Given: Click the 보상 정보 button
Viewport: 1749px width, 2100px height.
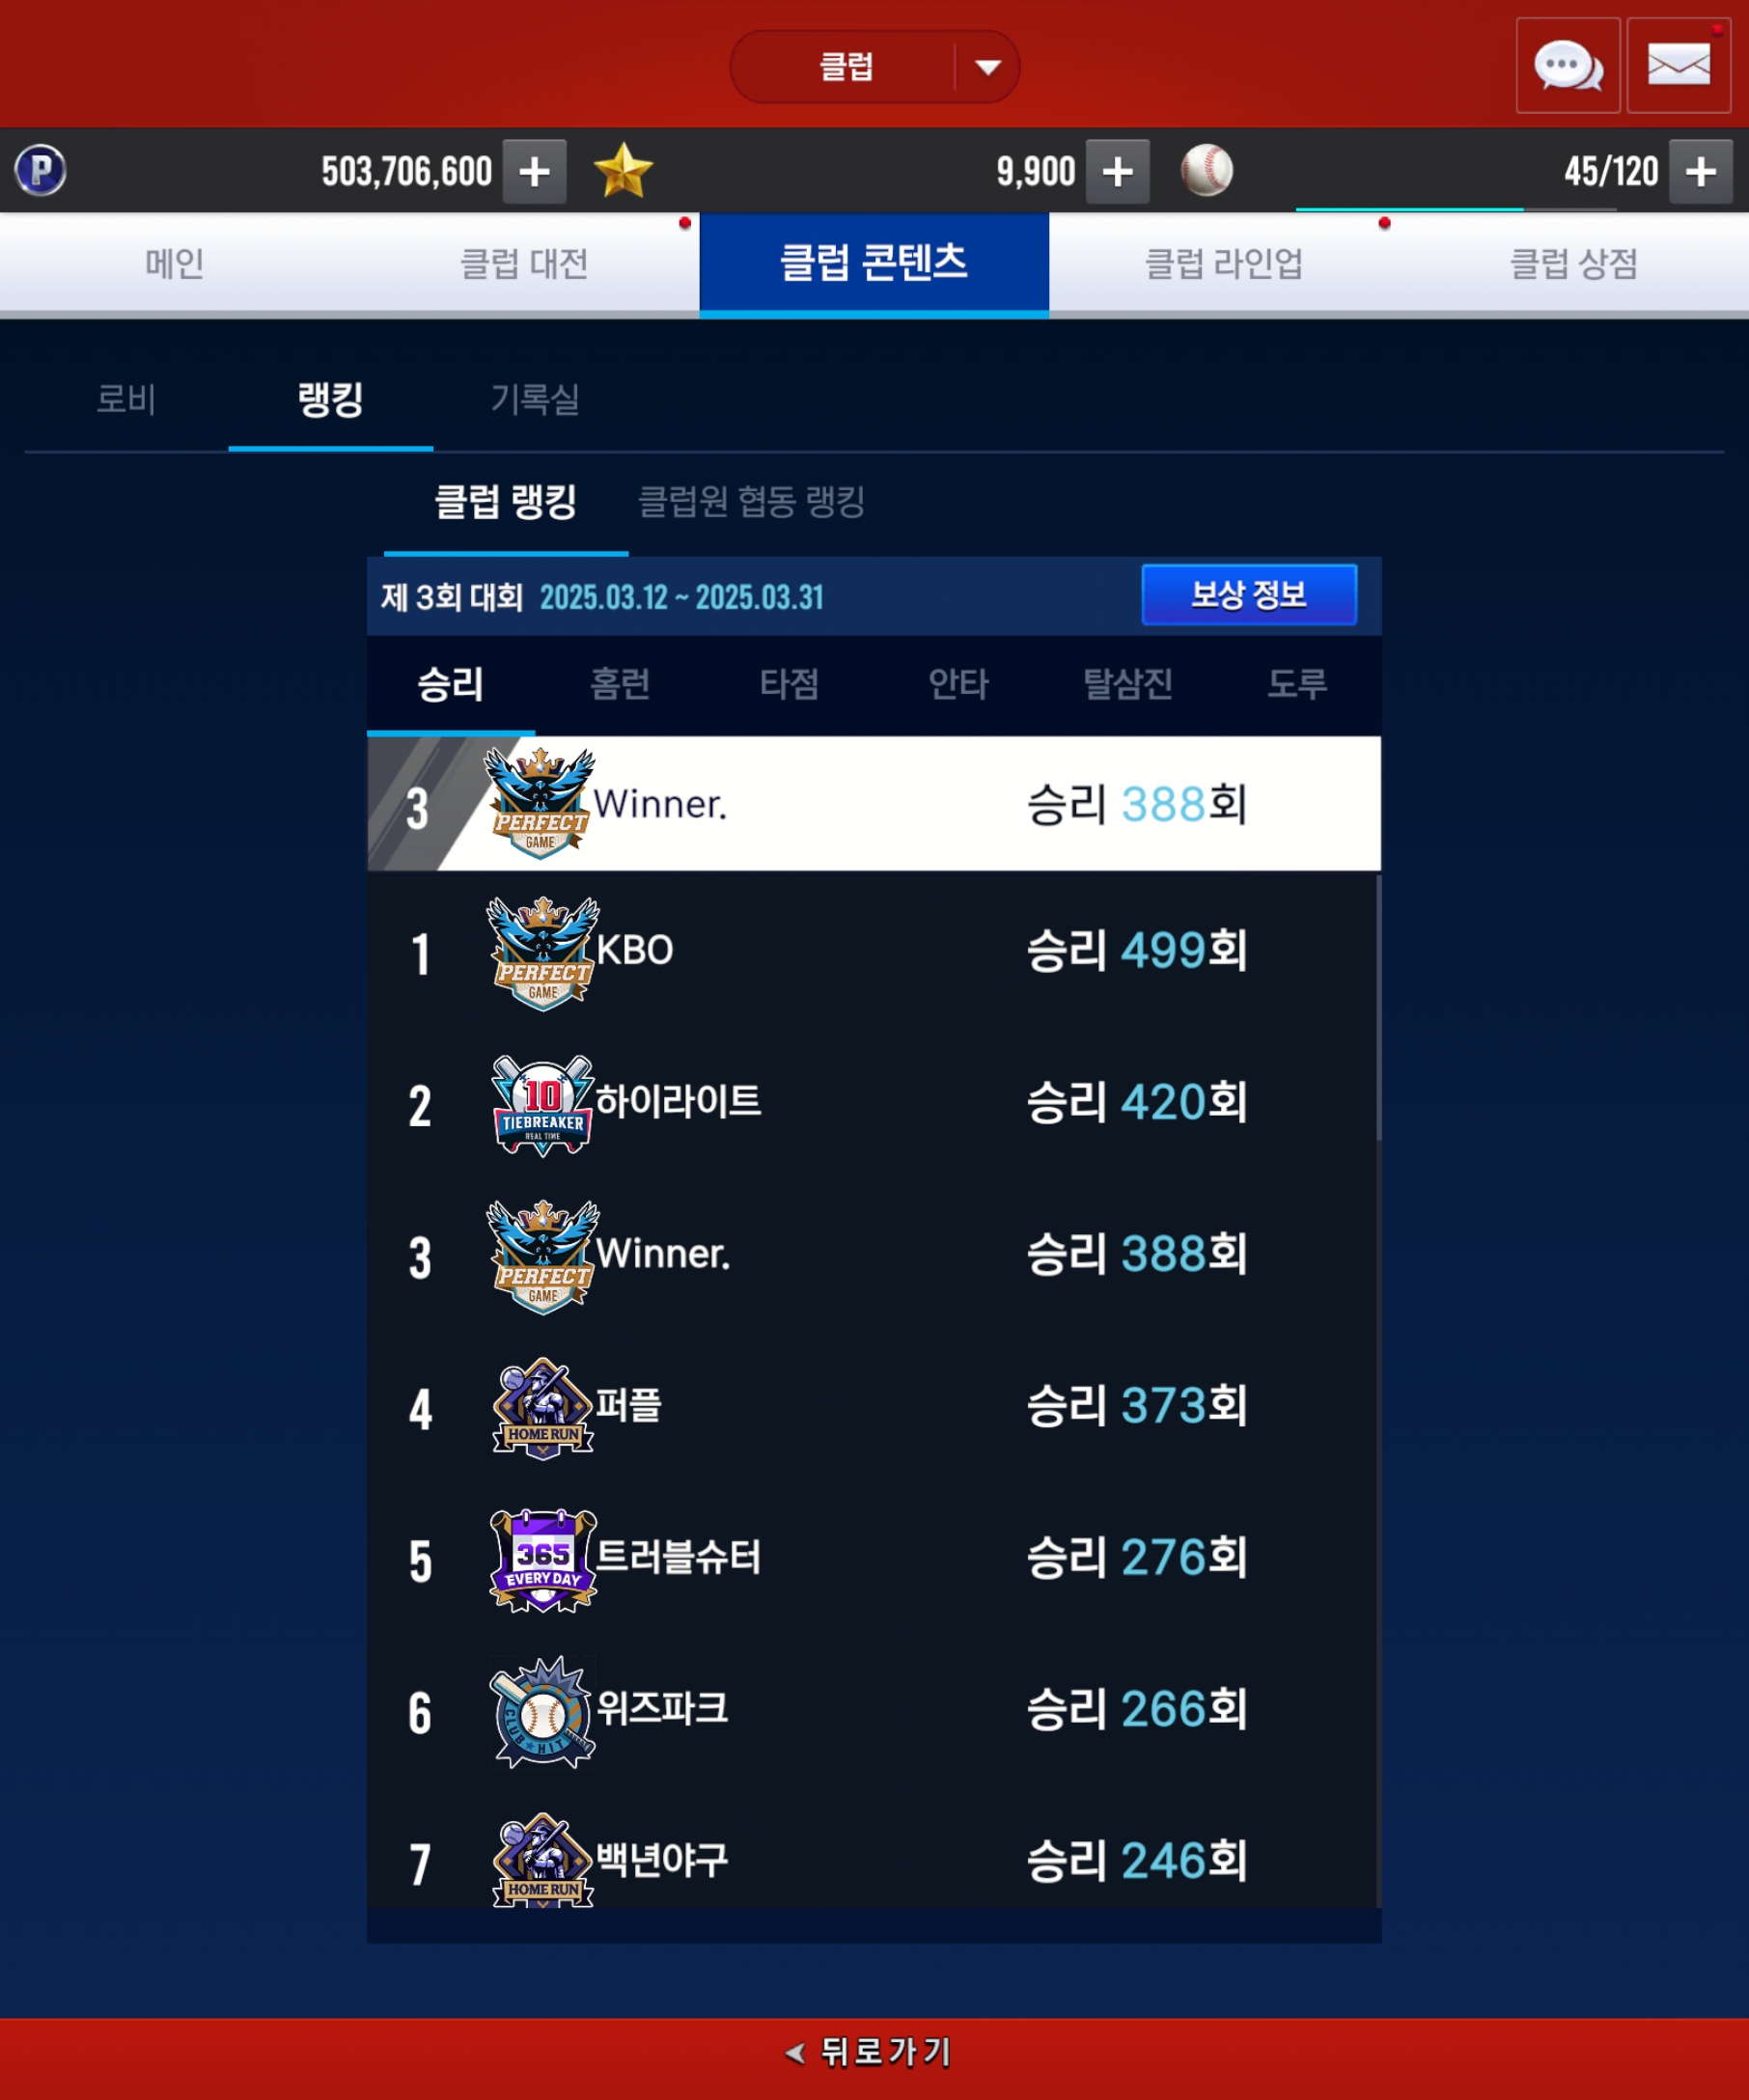Looking at the screenshot, I should click(x=1249, y=595).
